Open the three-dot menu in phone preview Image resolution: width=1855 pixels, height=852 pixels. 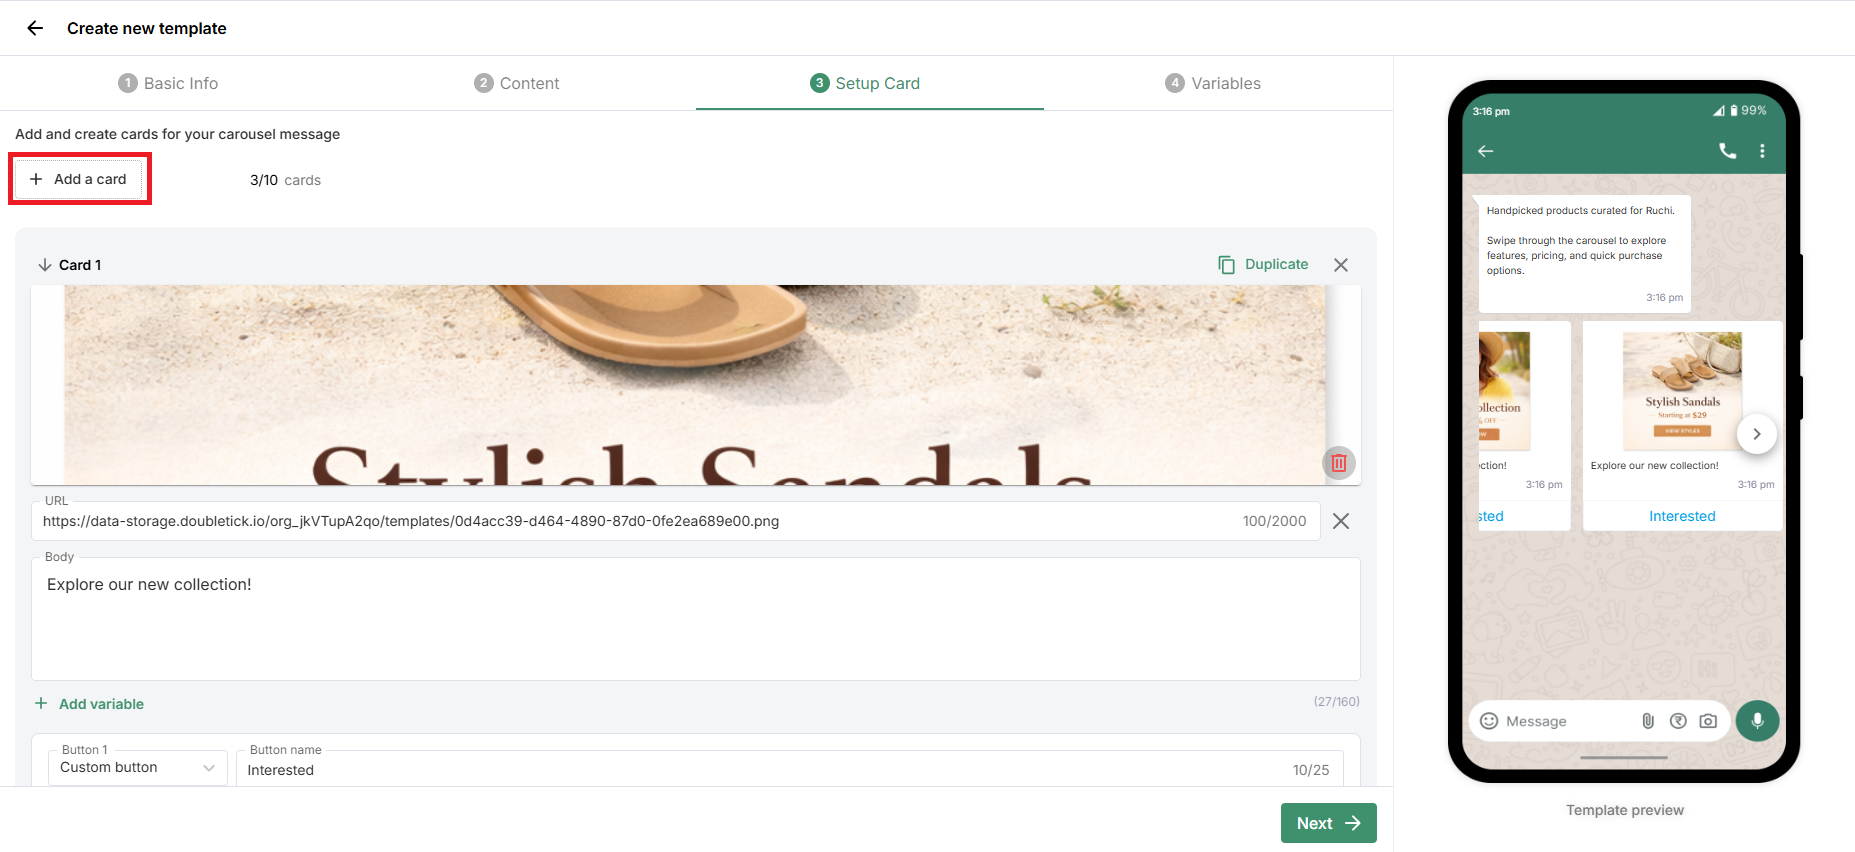pos(1762,151)
